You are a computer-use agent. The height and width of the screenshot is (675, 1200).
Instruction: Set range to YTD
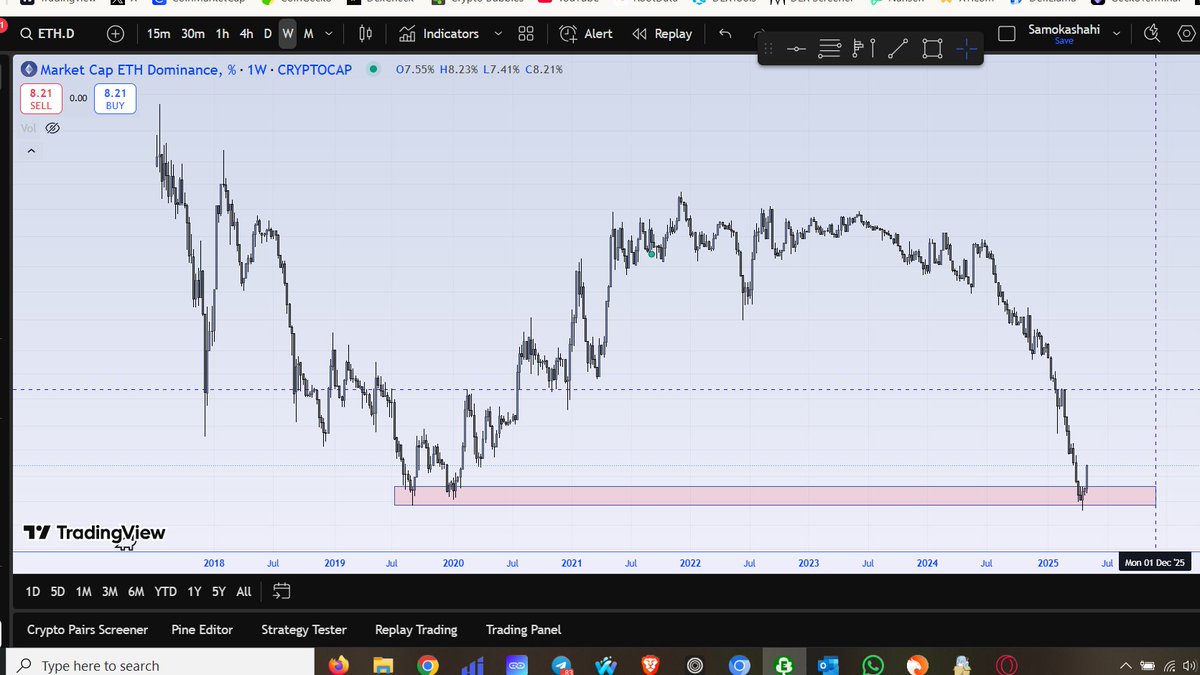pos(166,591)
